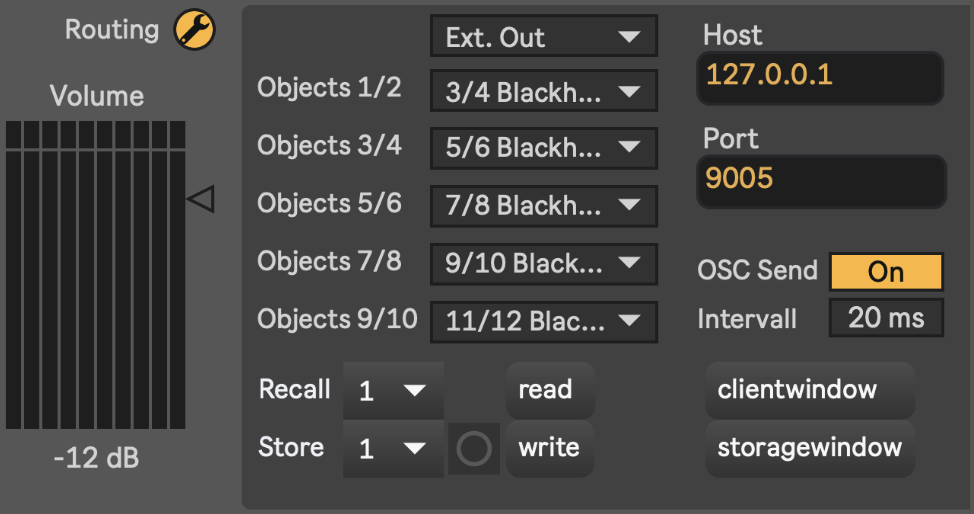Expand the Objects 7/8 routing menu

pyautogui.click(x=544, y=264)
